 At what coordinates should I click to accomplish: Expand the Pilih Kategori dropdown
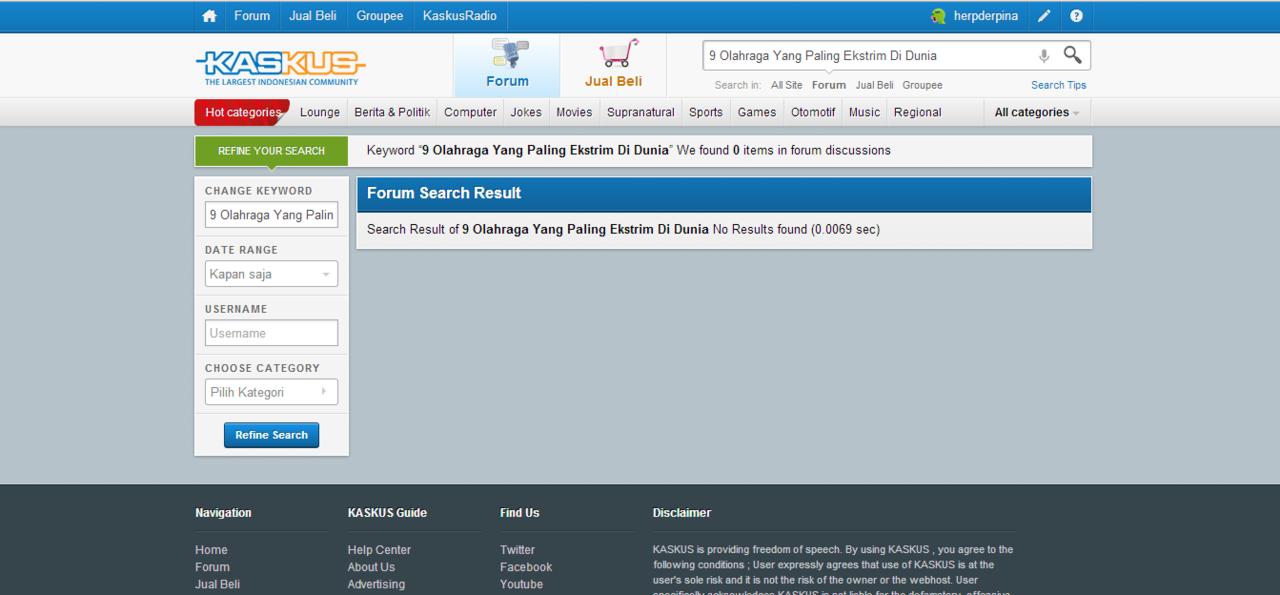271,392
